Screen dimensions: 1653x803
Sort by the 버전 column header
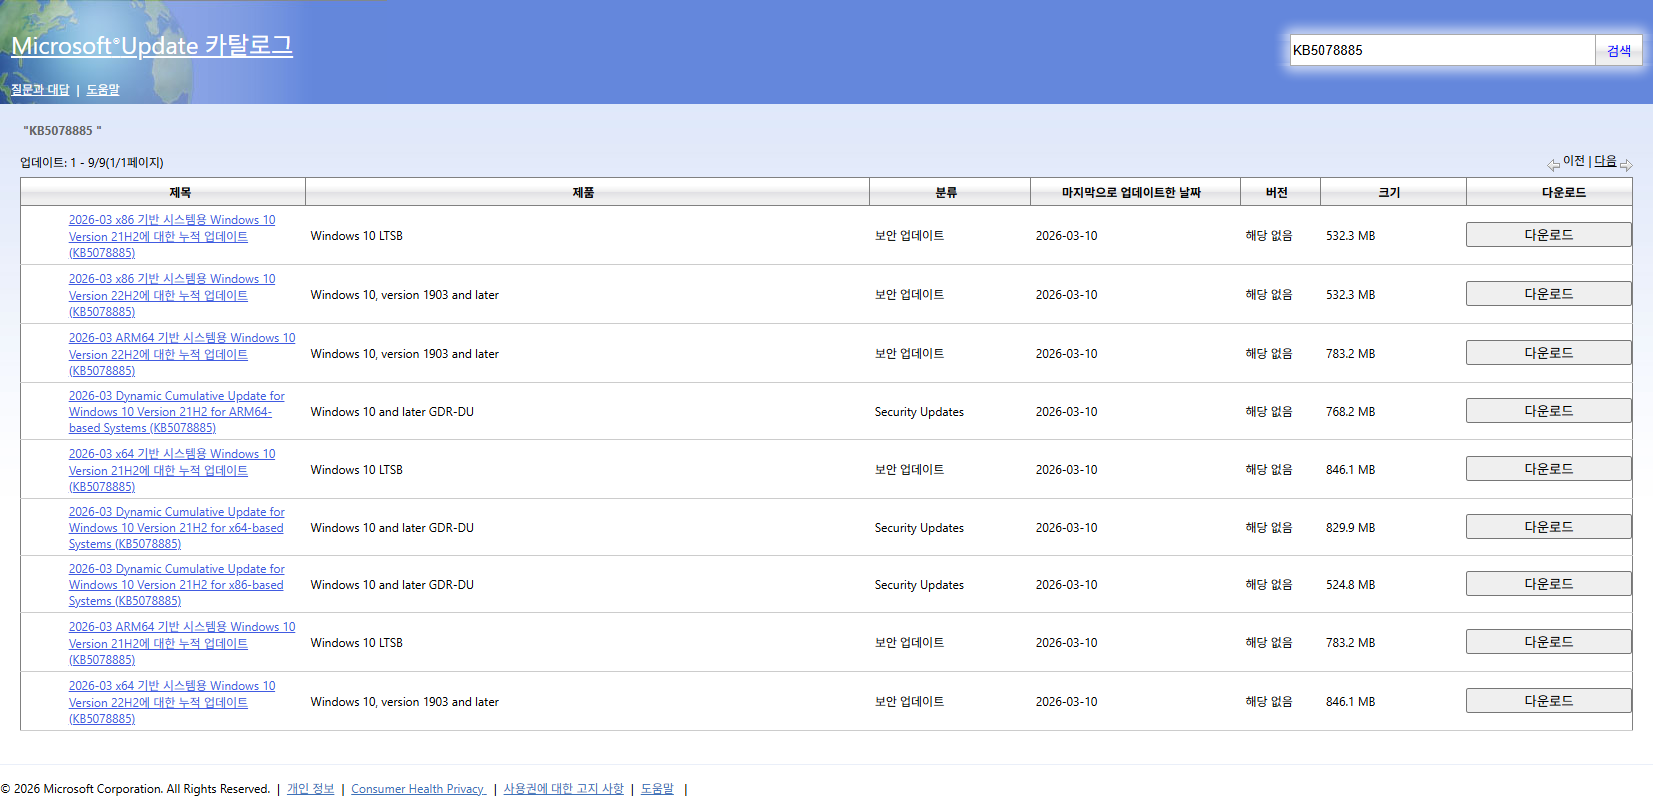tap(1276, 192)
